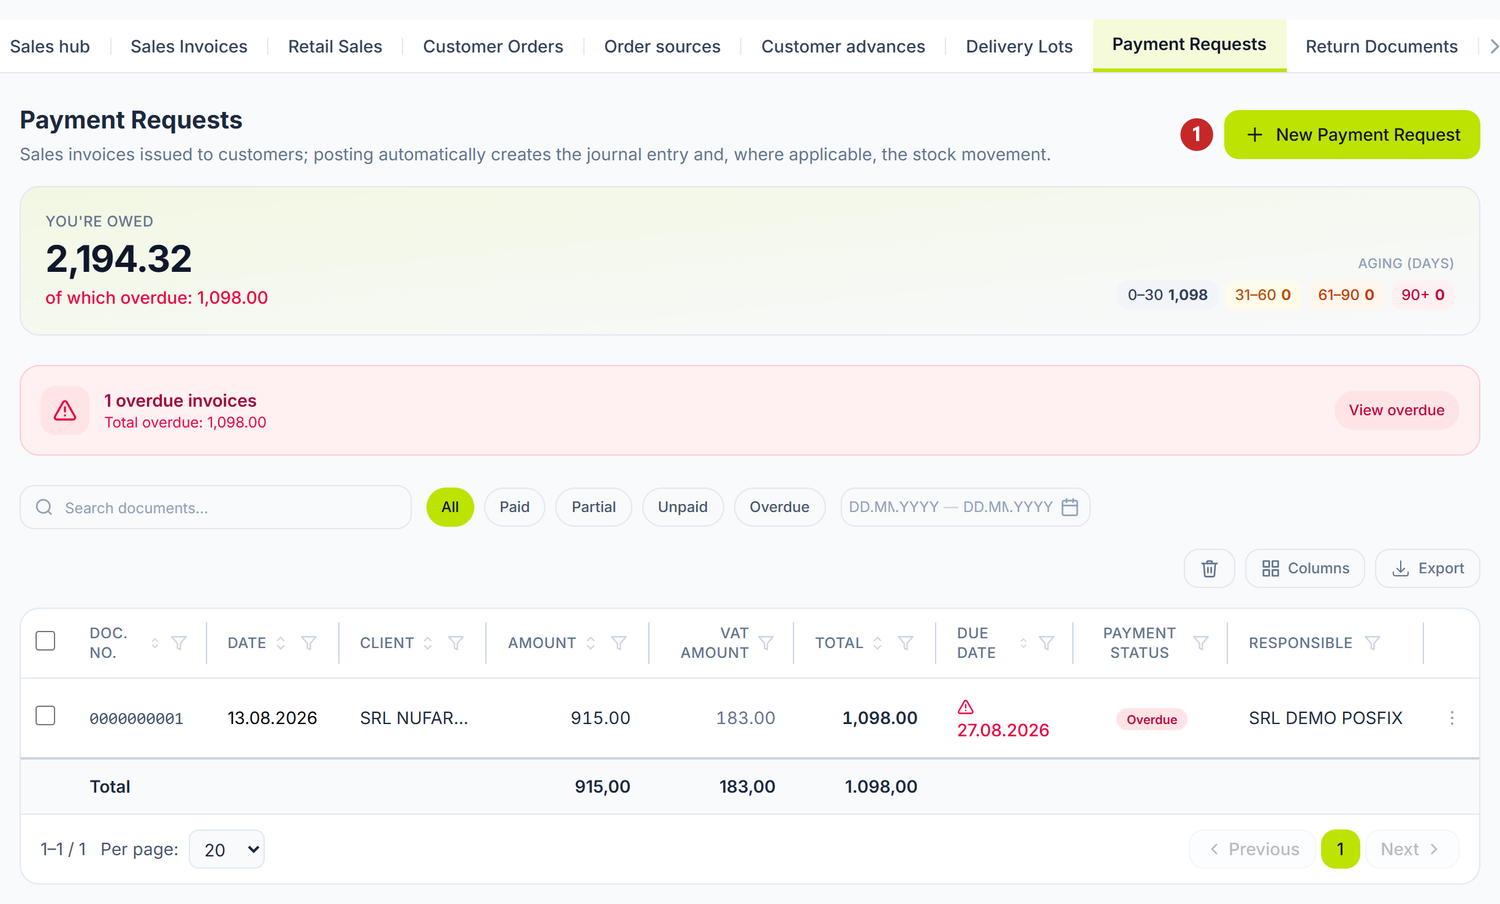Click New Payment Request button

coord(1352,134)
